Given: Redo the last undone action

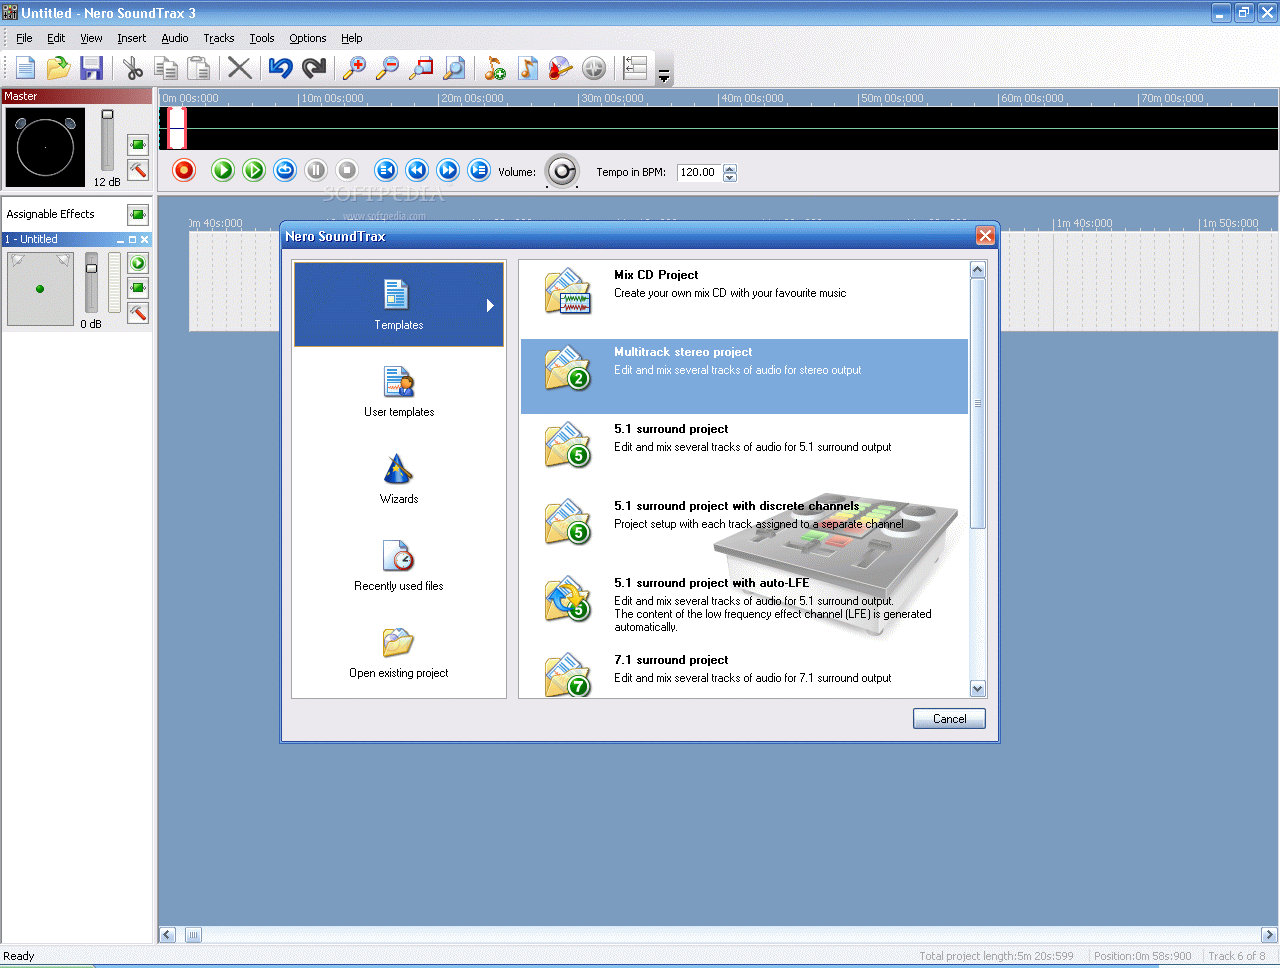Looking at the screenshot, I should click(314, 68).
